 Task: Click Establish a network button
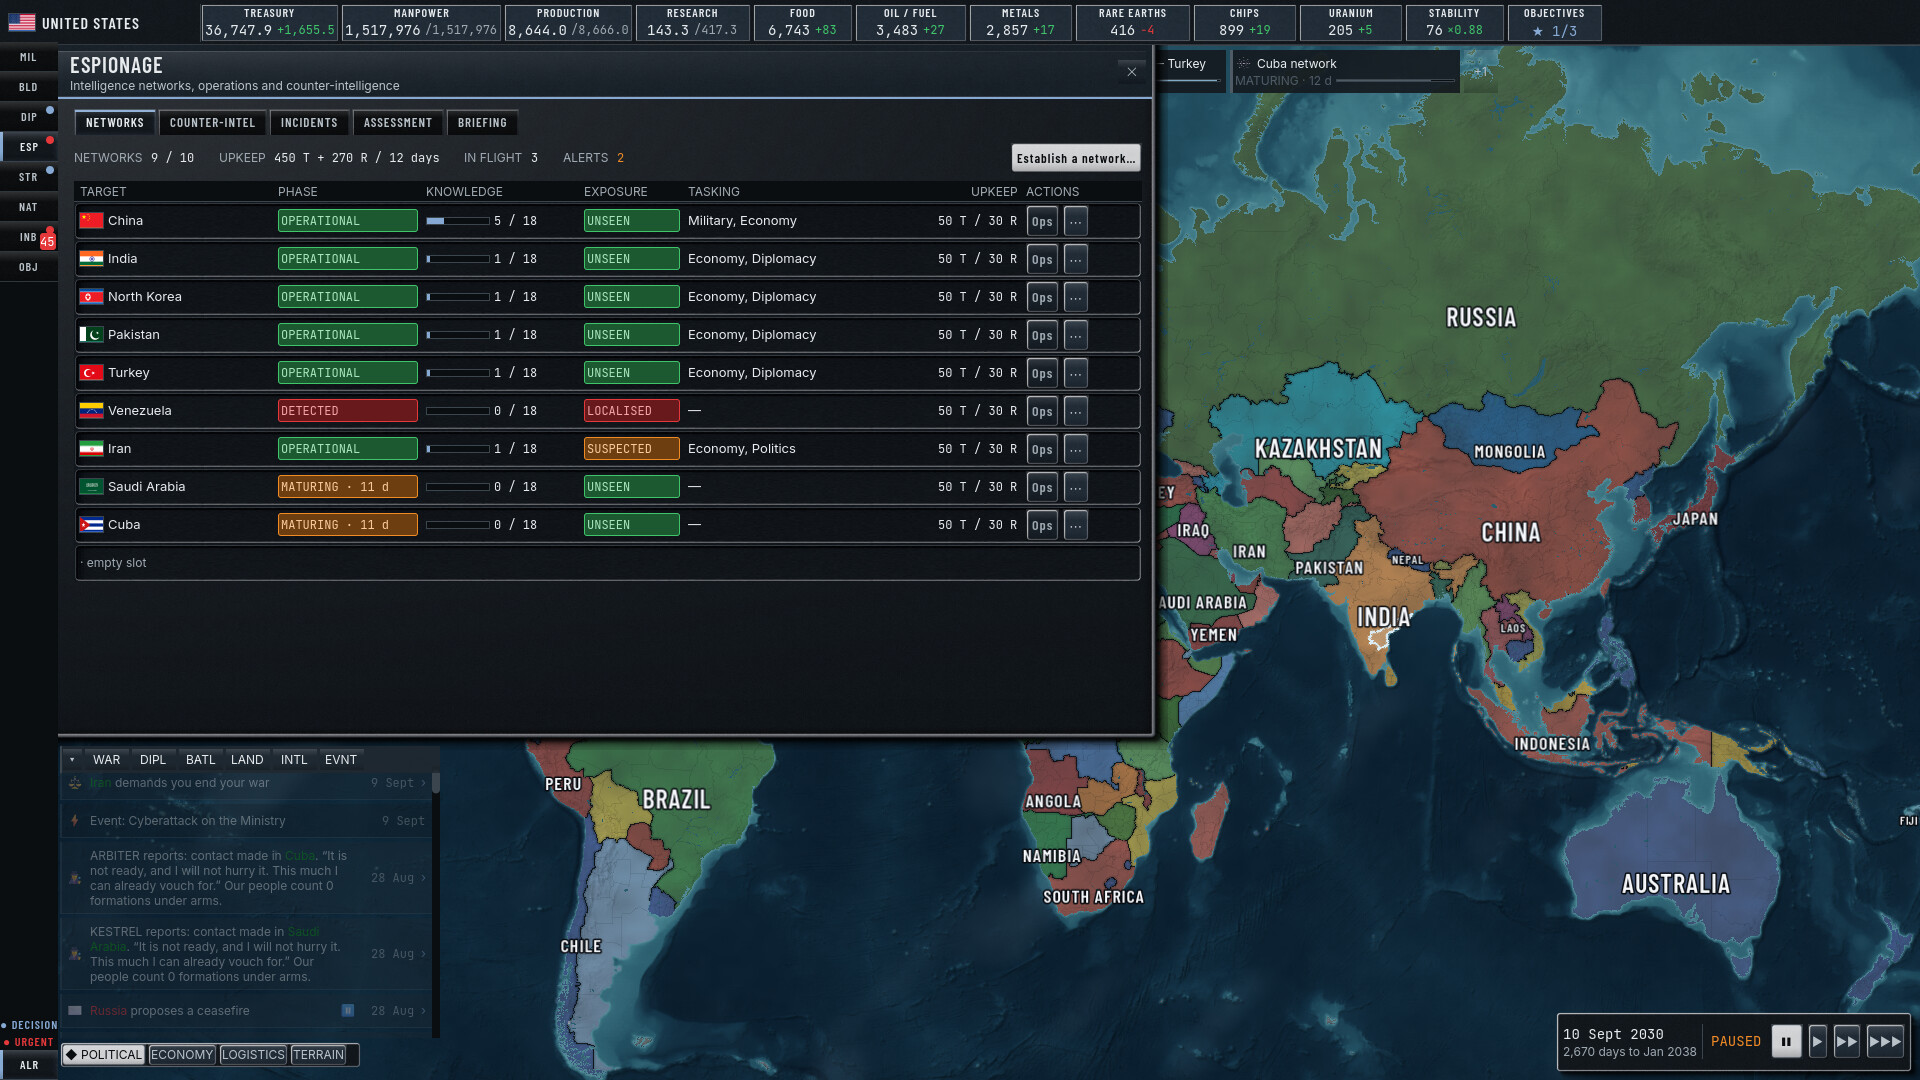click(1076, 158)
